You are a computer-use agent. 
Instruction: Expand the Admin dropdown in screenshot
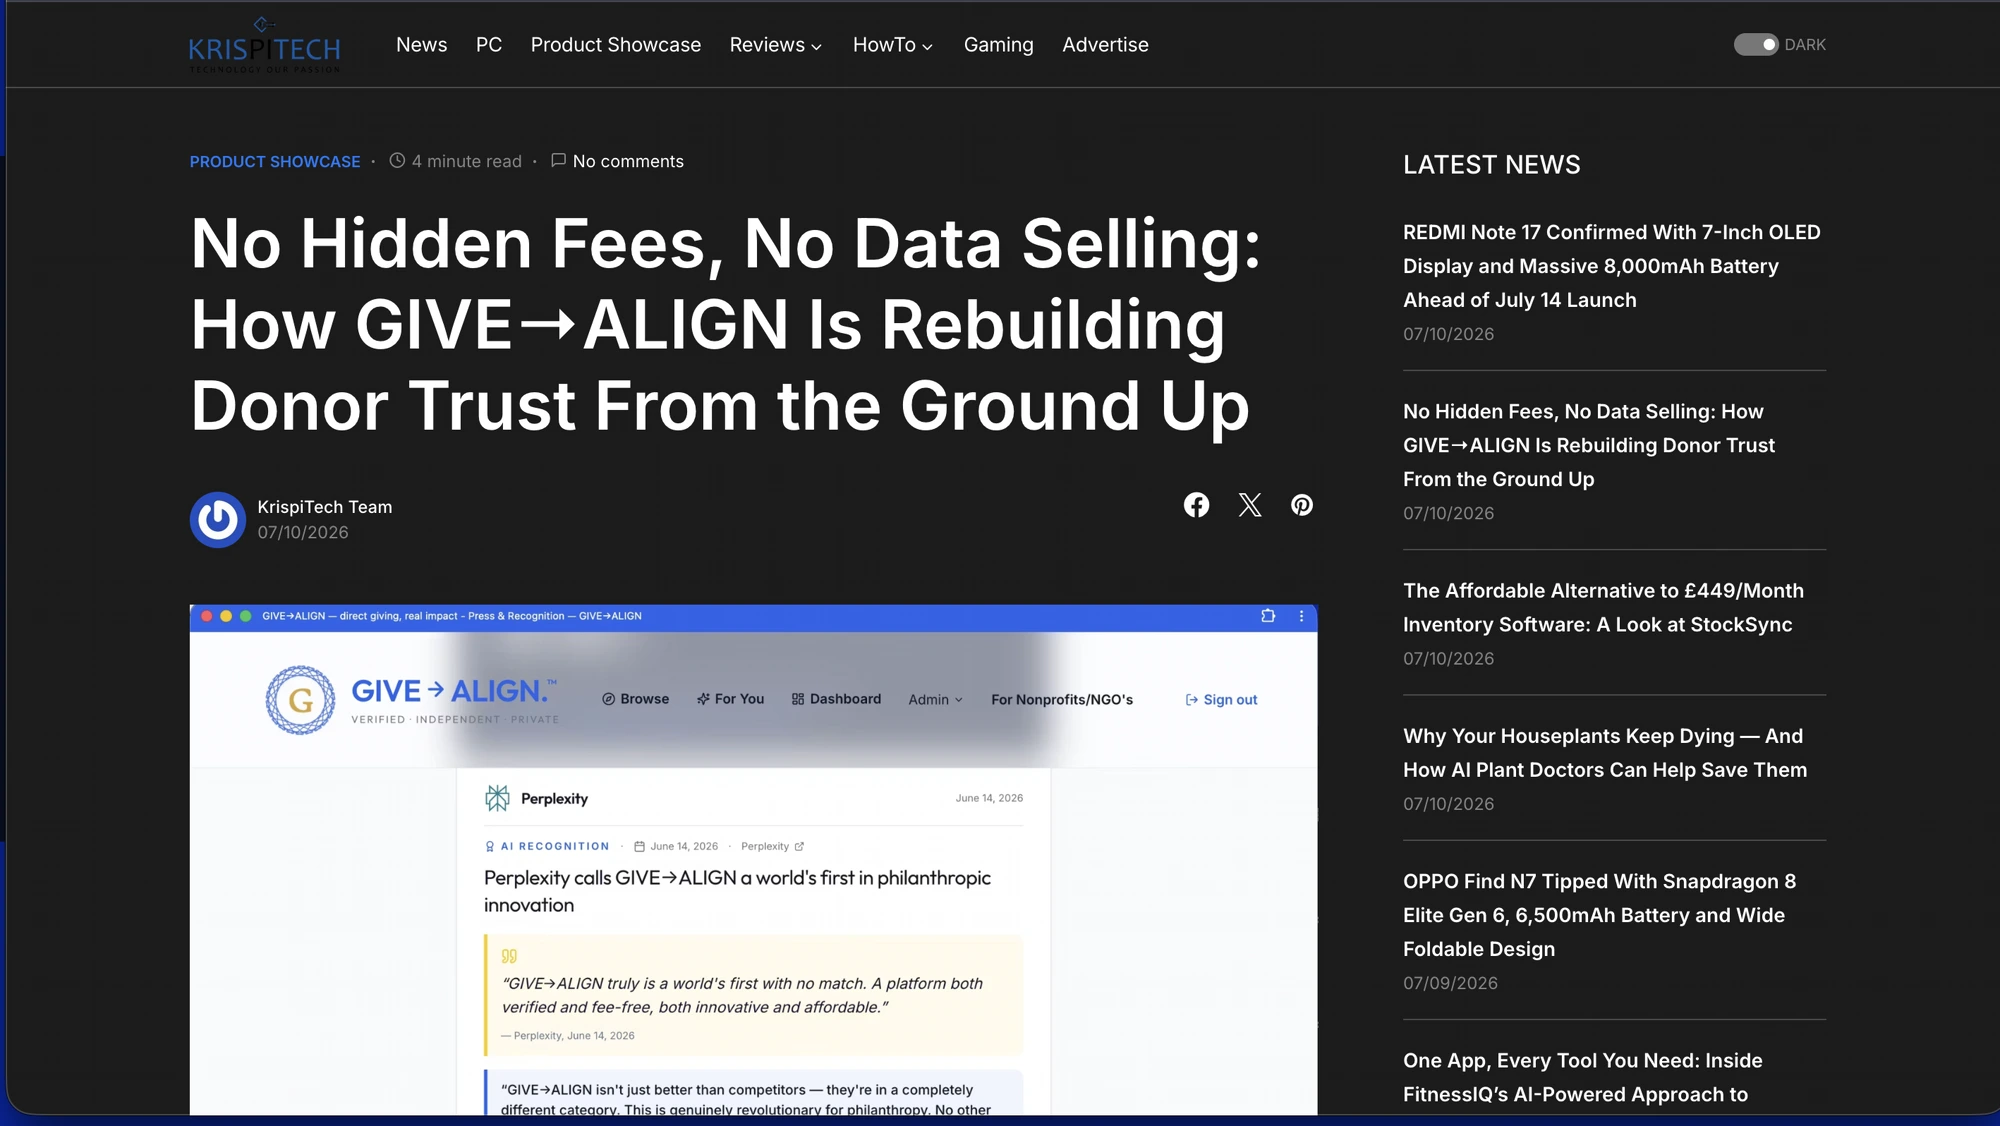[935, 700]
